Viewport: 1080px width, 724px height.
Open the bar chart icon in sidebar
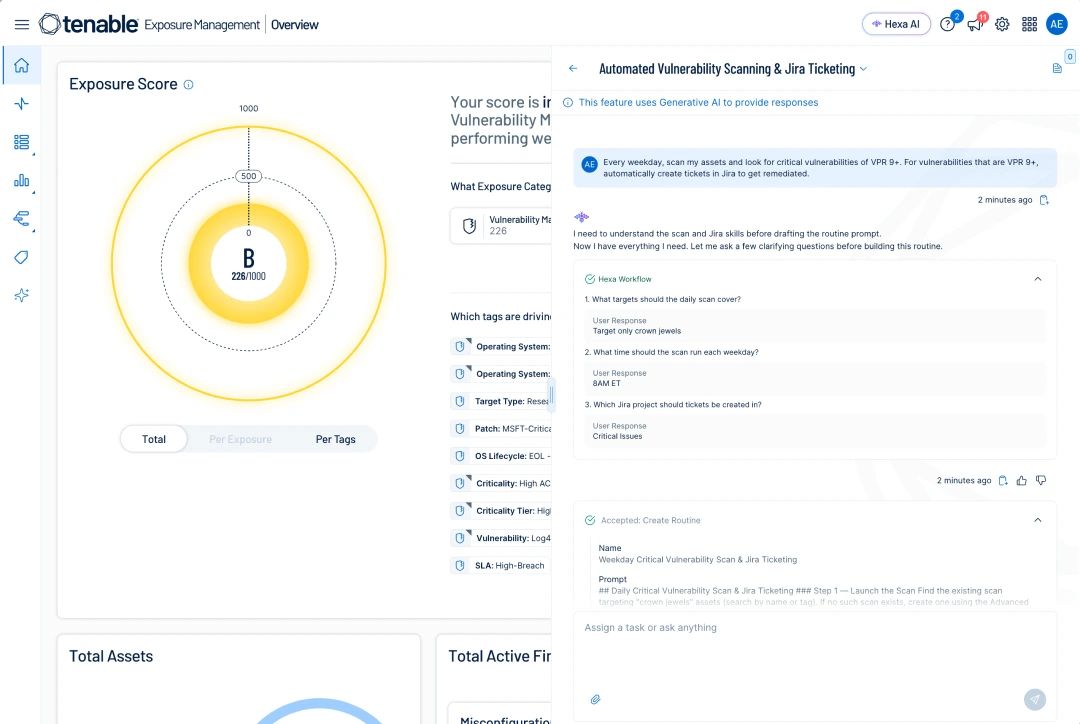click(21, 180)
